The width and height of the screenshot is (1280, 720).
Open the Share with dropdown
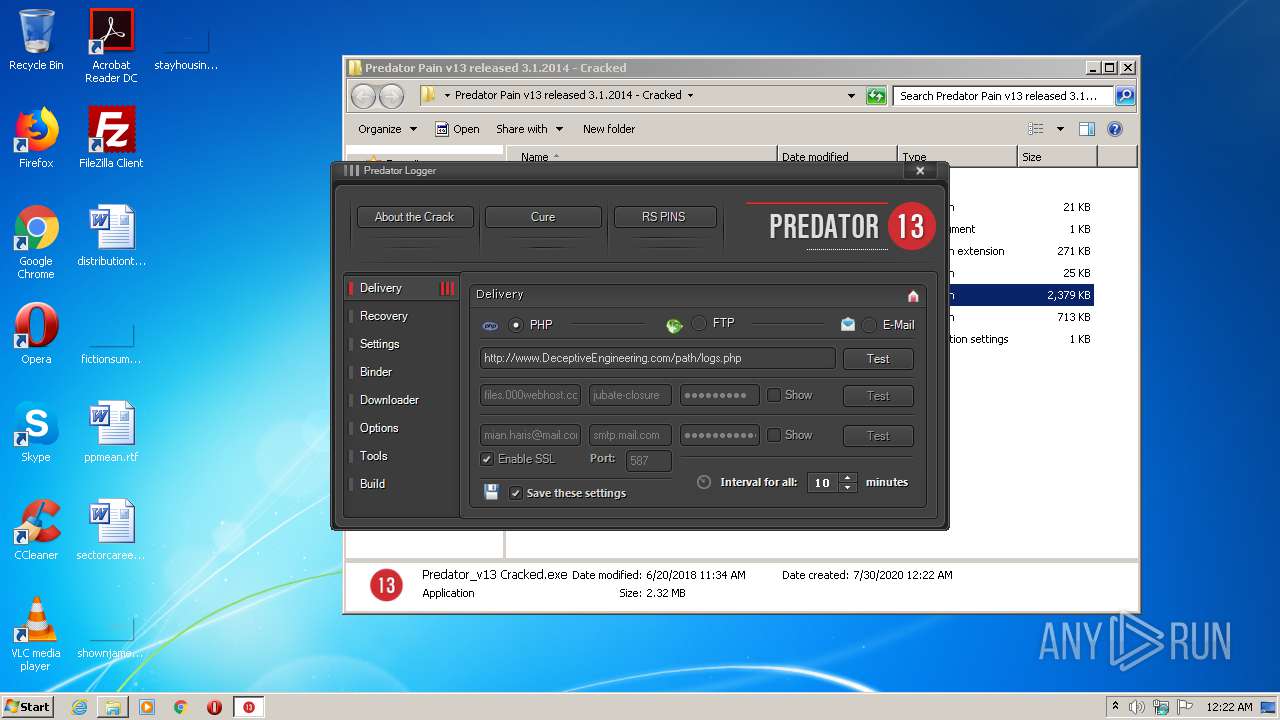pos(529,129)
